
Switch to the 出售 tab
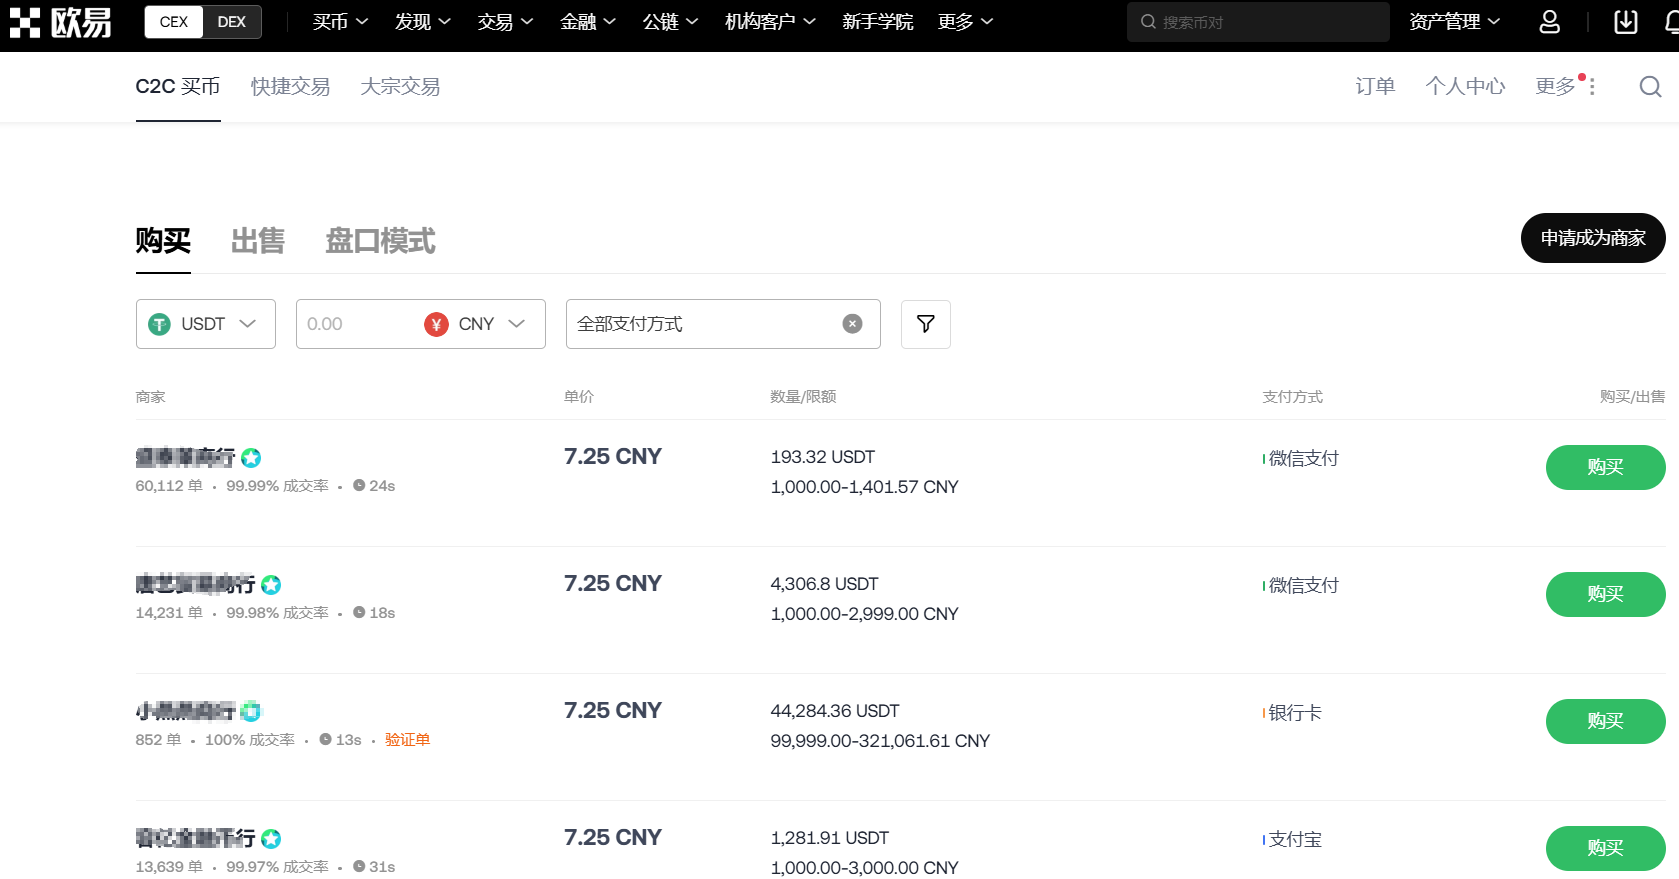click(x=258, y=241)
